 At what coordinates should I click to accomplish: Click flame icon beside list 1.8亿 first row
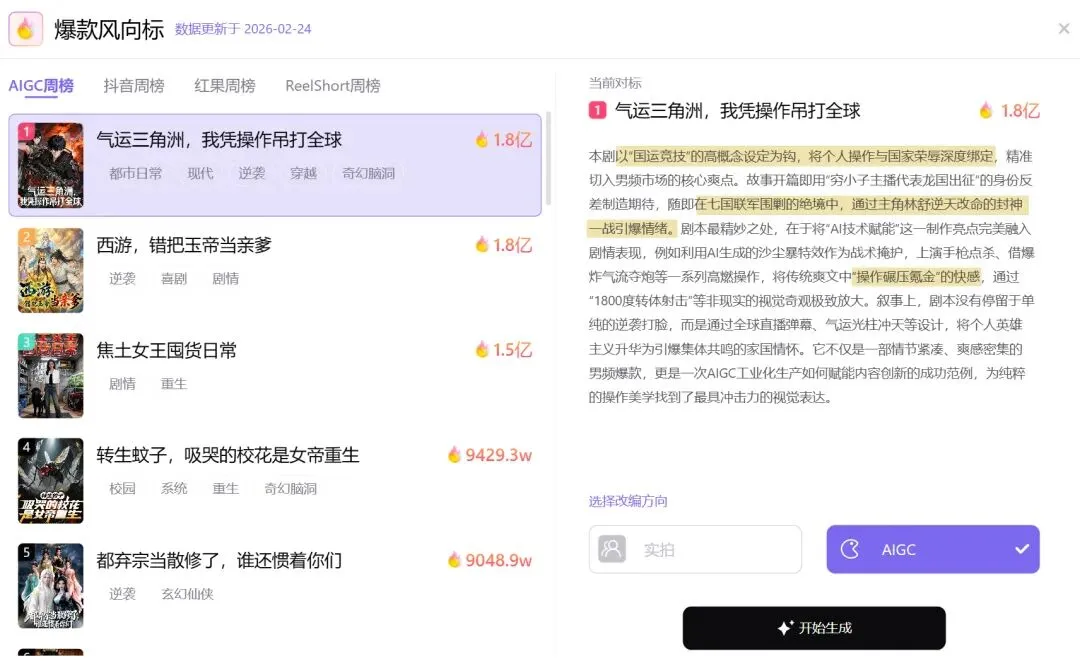(481, 140)
